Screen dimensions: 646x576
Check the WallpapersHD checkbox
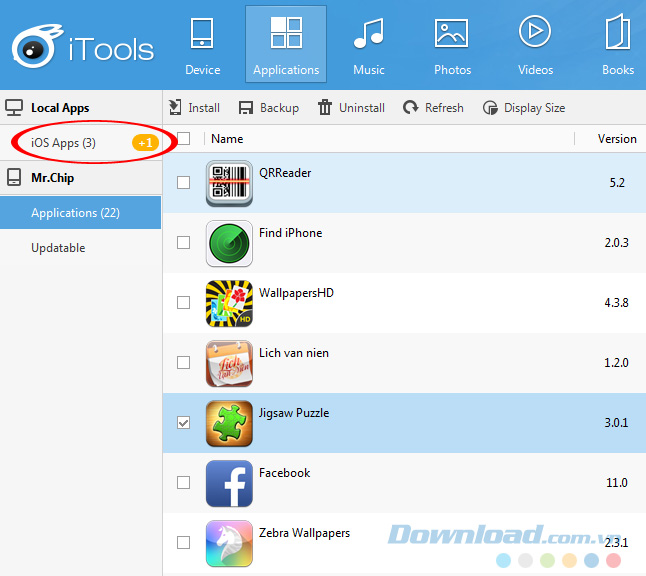(x=183, y=303)
